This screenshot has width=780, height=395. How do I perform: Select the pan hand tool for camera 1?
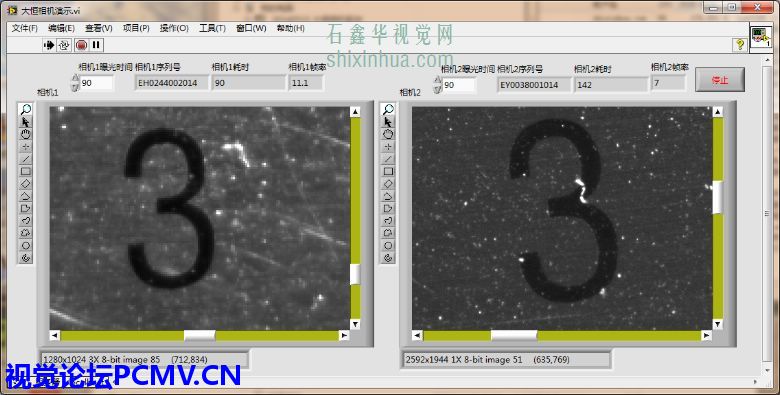[25, 134]
